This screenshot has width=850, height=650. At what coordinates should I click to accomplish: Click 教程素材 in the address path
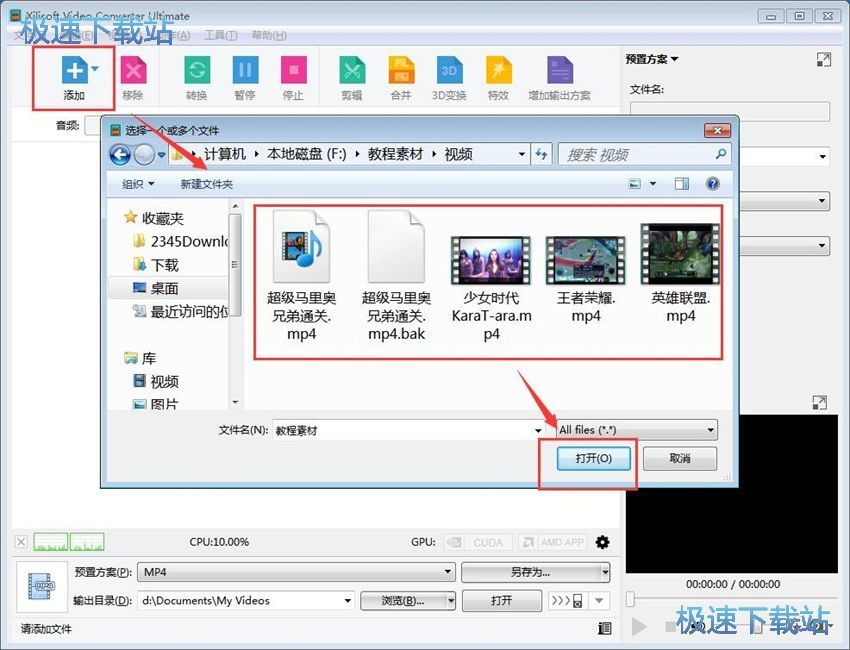click(395, 155)
